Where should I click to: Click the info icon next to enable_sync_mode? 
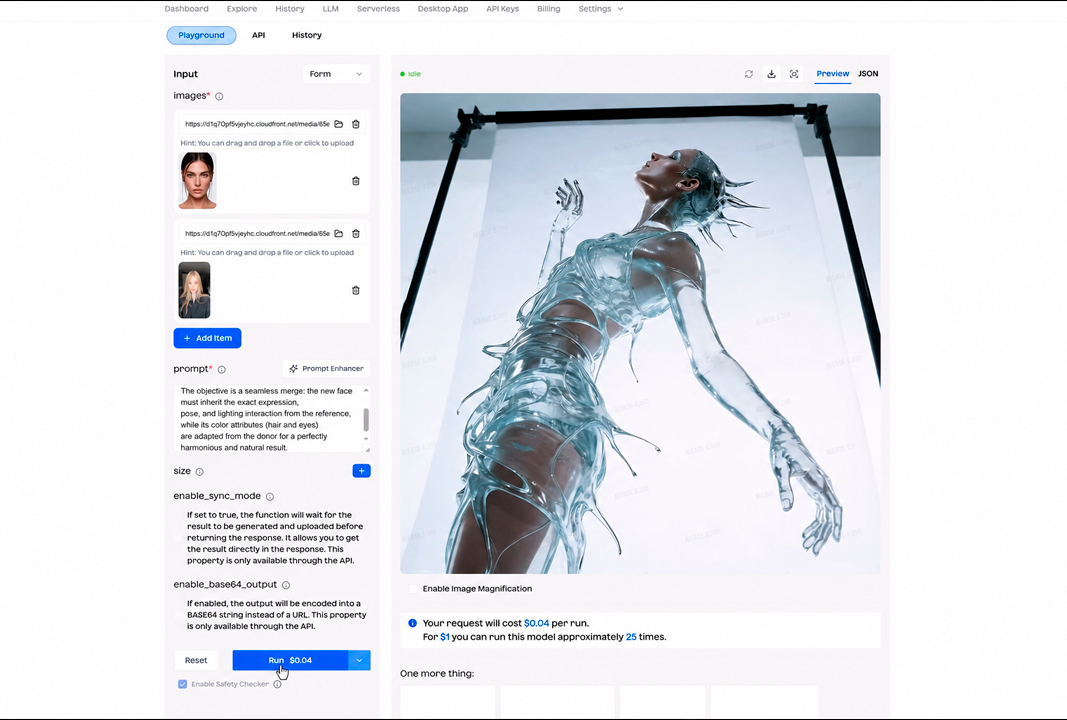tap(269, 497)
